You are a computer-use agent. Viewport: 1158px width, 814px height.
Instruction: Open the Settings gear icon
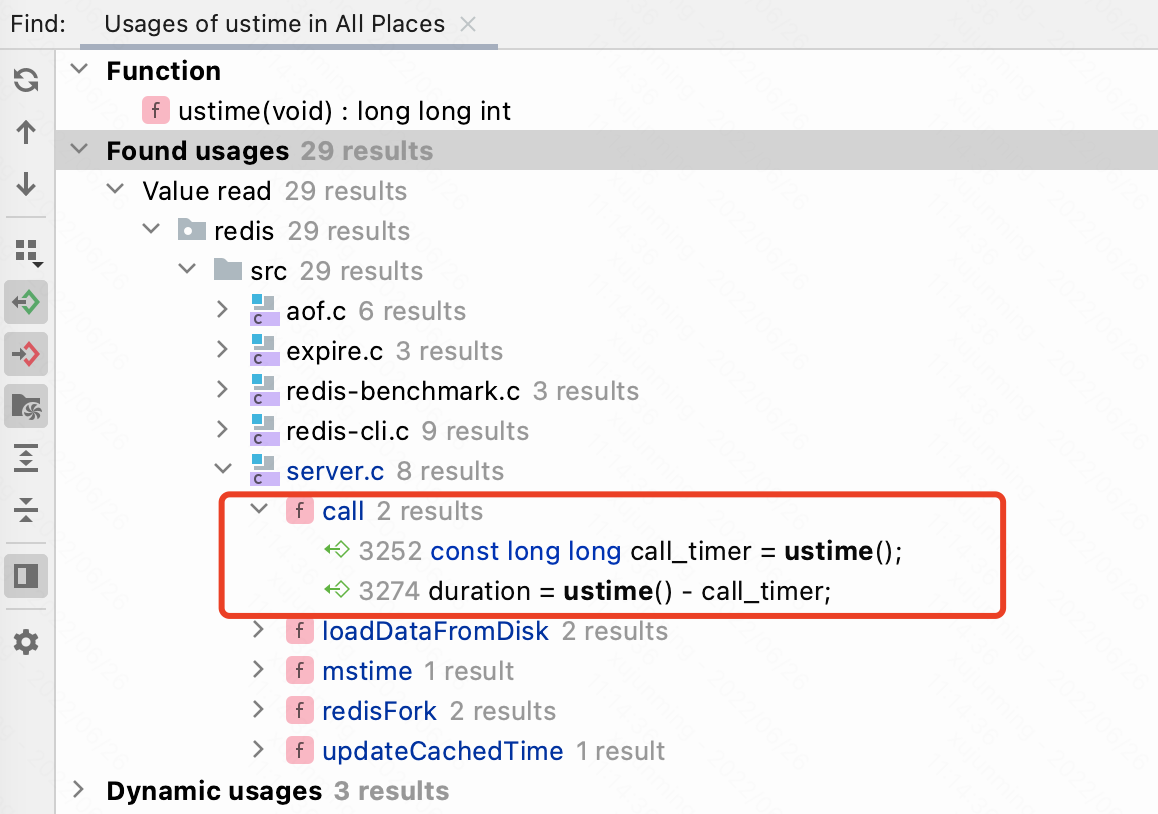26,642
